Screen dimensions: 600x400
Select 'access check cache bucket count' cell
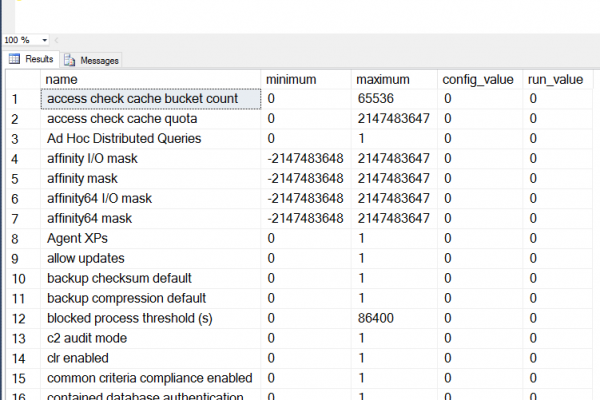(151, 99)
